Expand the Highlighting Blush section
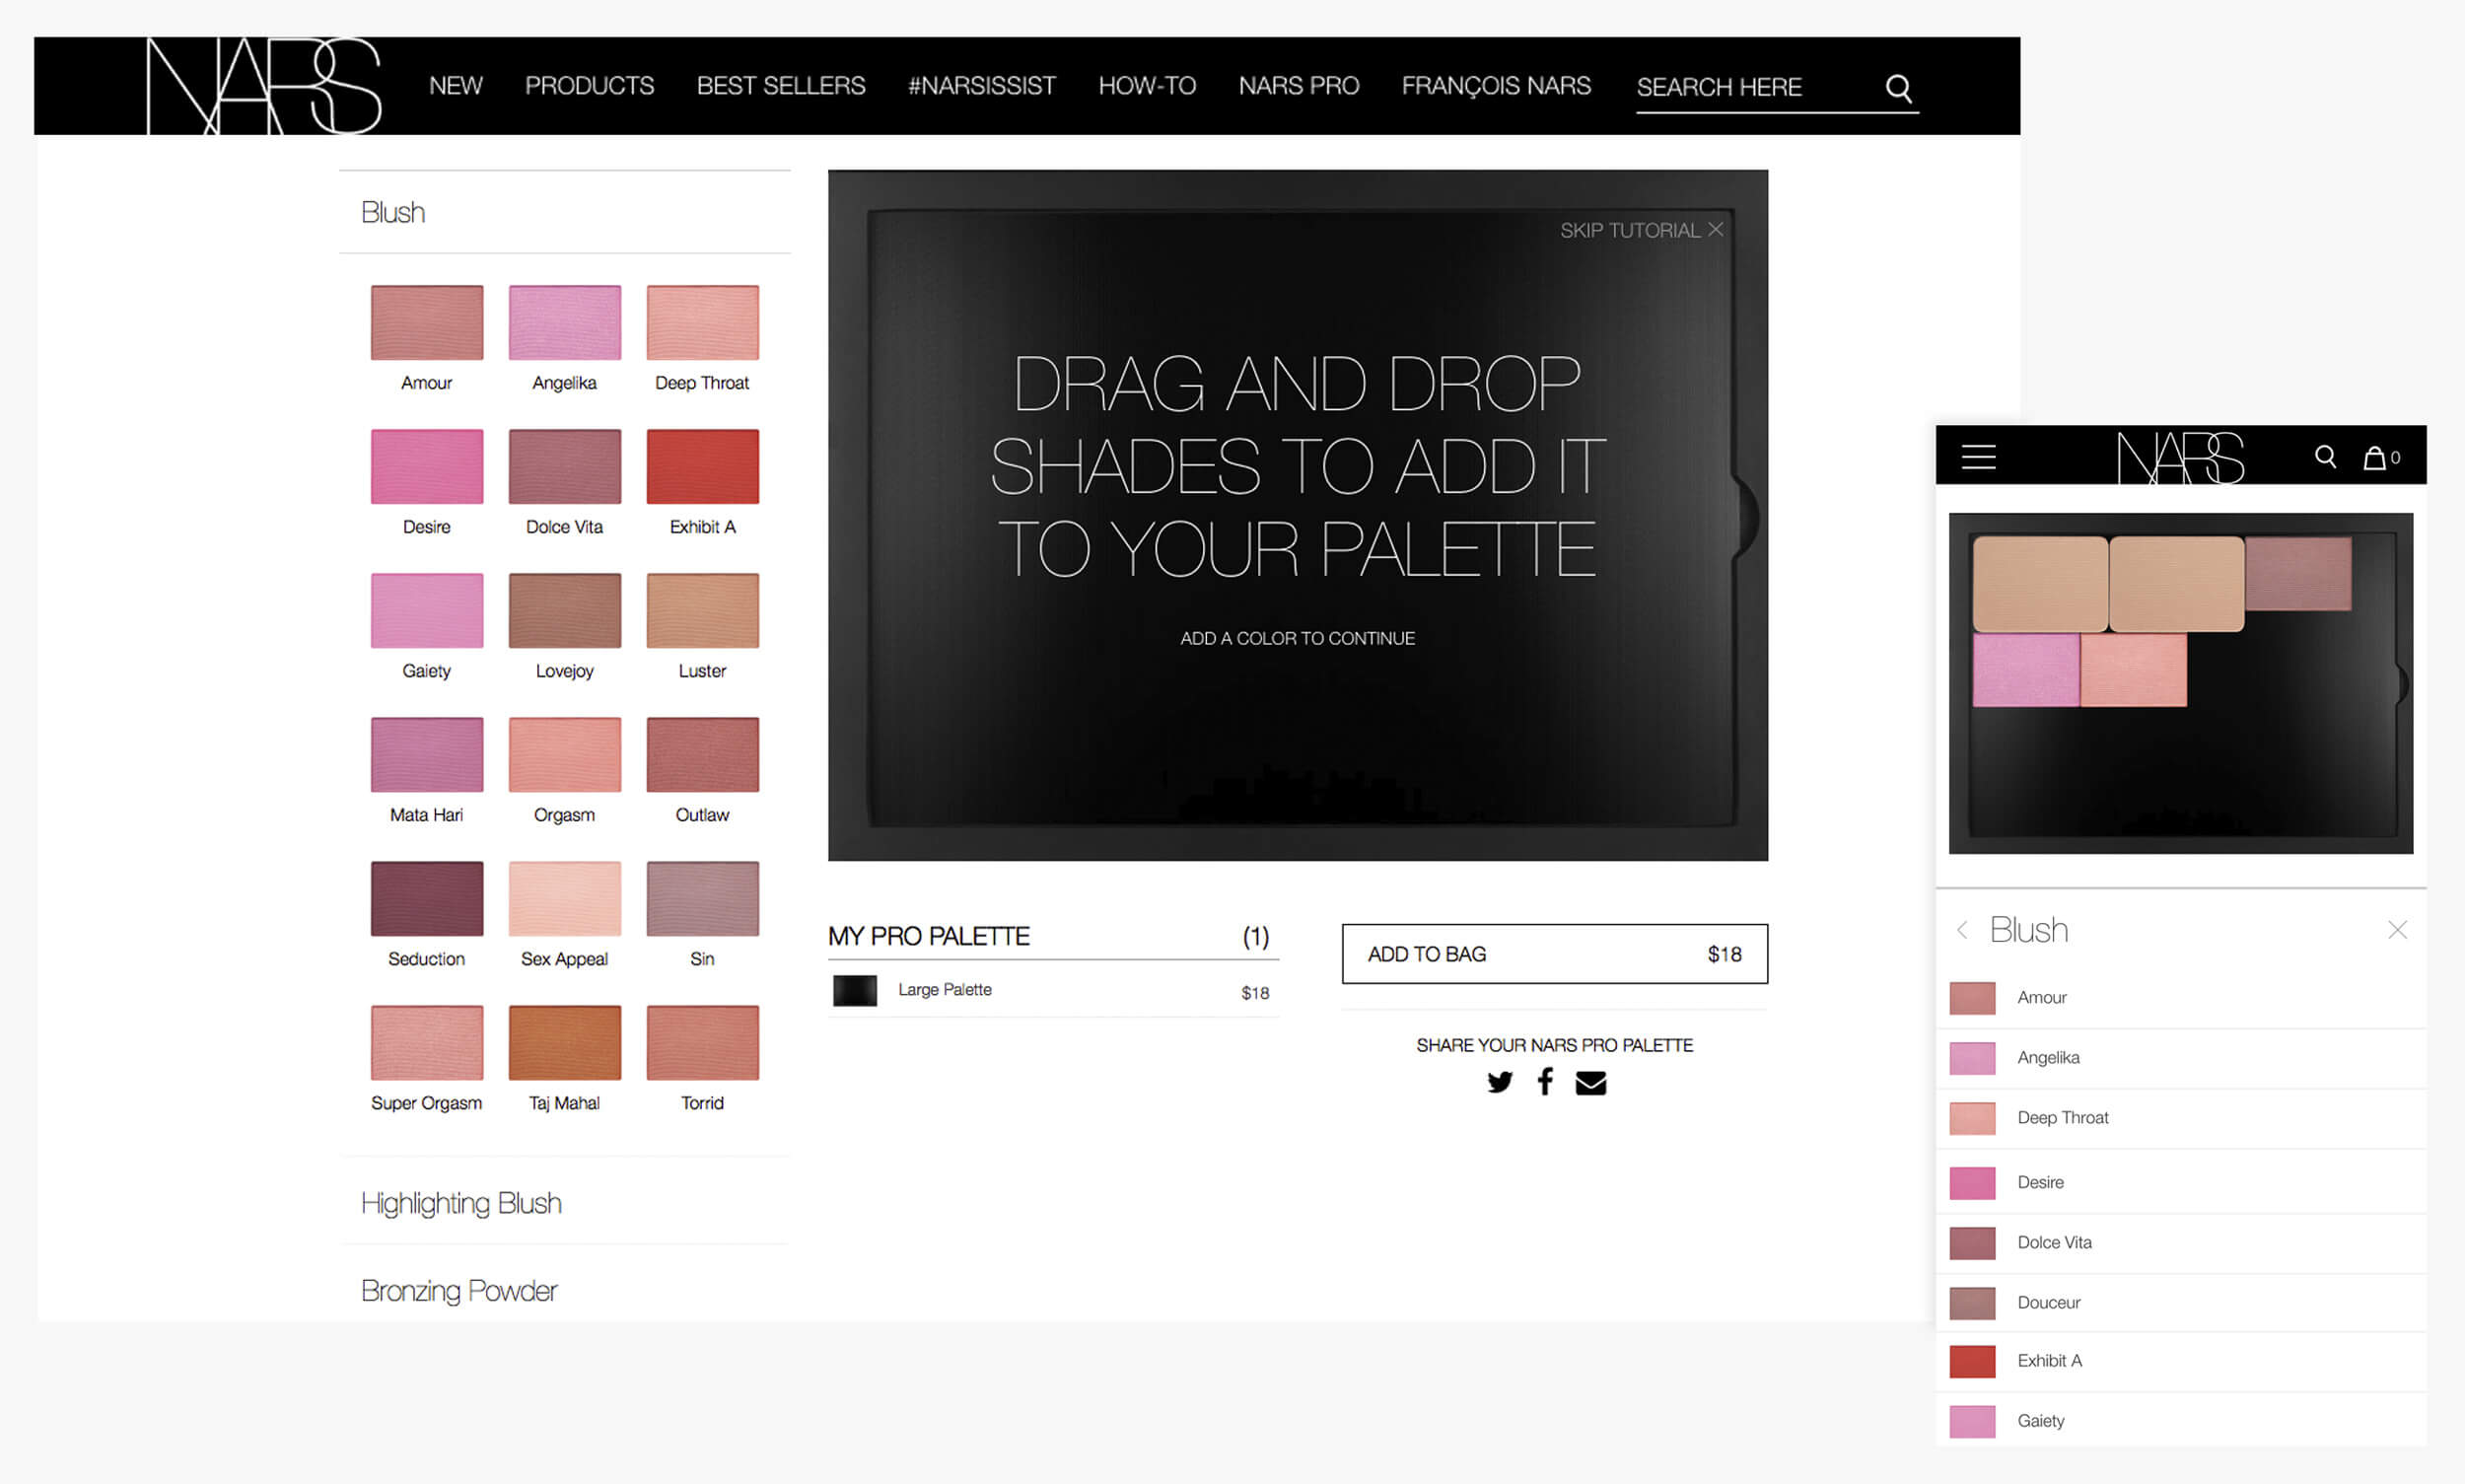This screenshot has height=1484, width=2465. pos(461,1203)
